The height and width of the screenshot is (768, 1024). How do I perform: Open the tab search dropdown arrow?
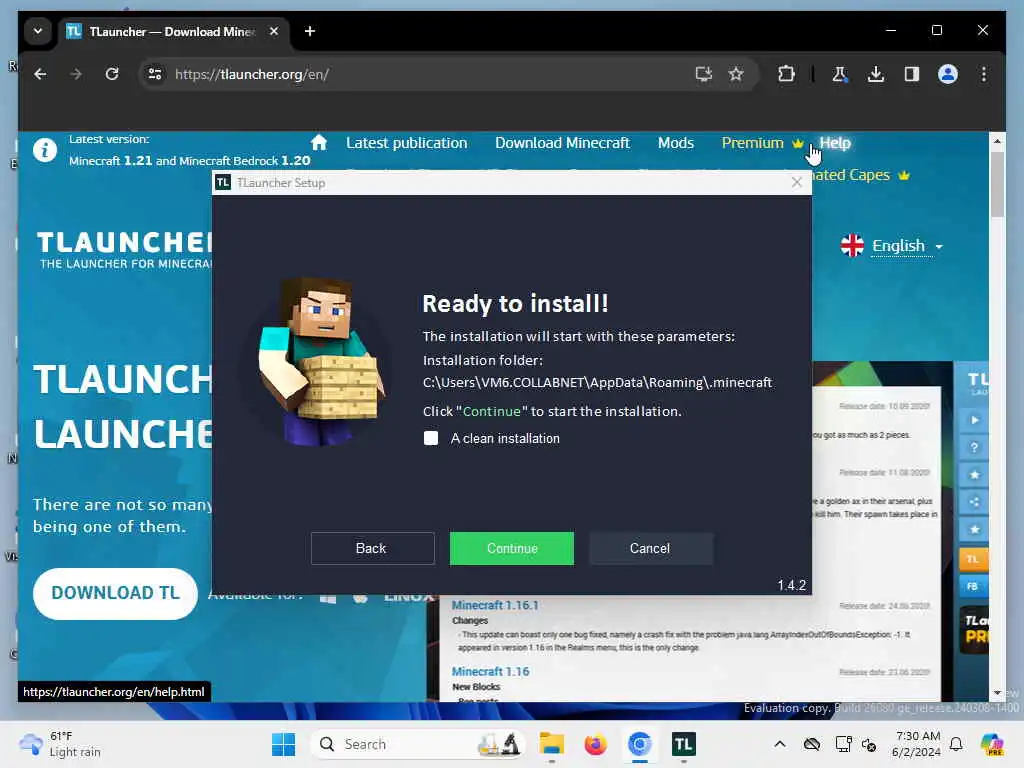(38, 31)
